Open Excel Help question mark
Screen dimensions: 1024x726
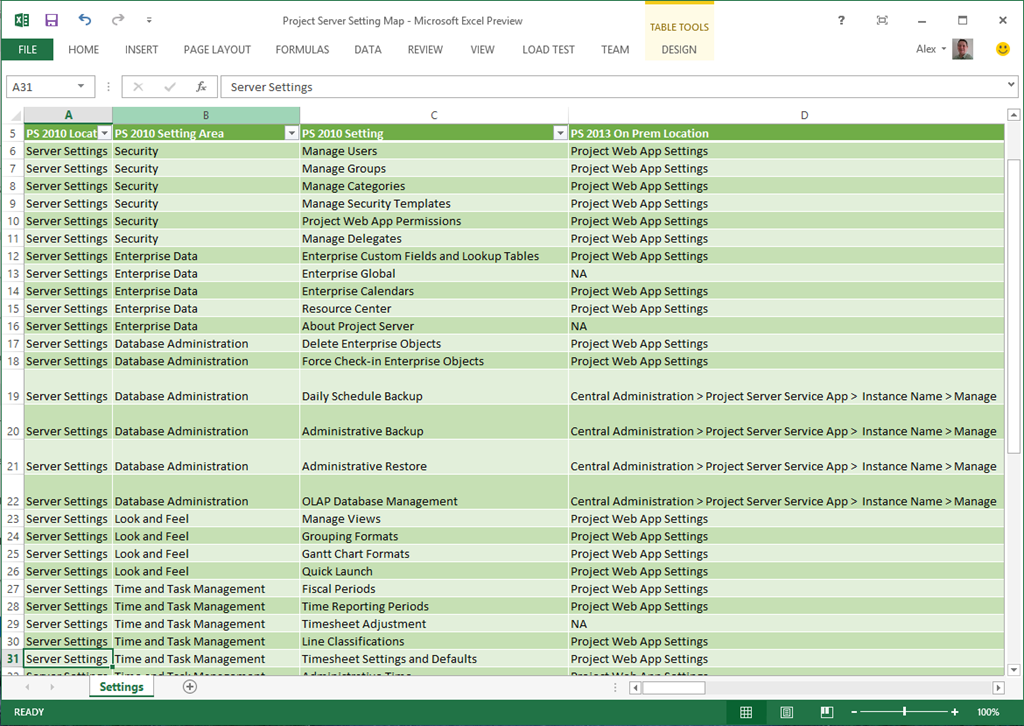(x=841, y=20)
